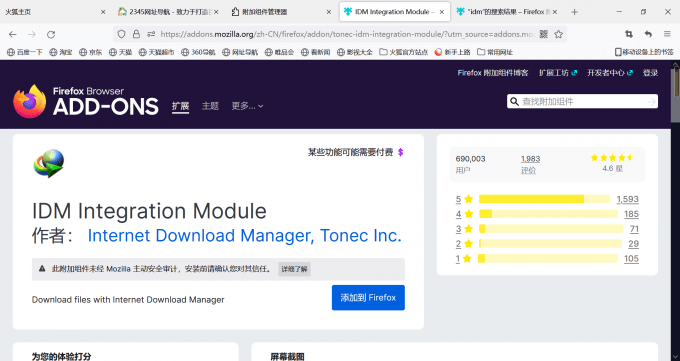Click the forward navigation arrow

click(x=32, y=34)
